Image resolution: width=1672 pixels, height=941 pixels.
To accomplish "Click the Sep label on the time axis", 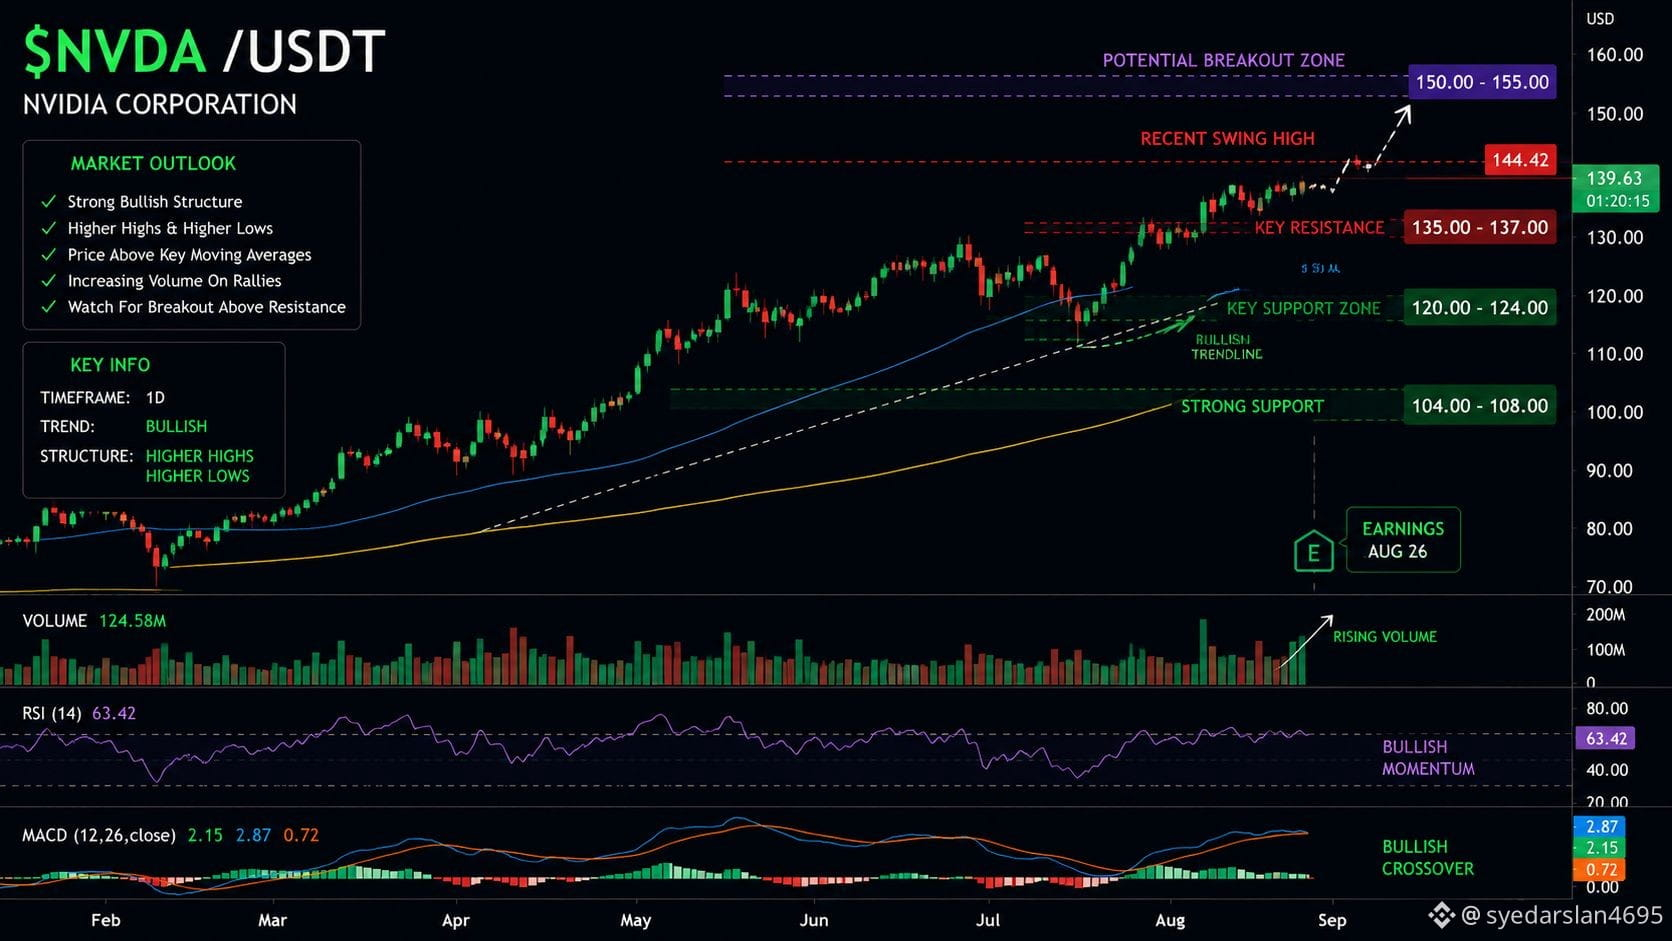I will point(1332,920).
